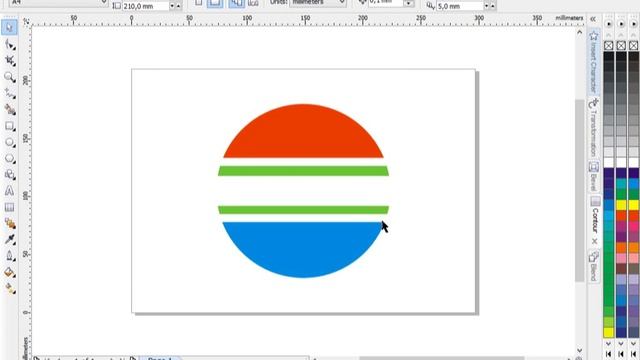Decrease the 5,0 mm duplicate distance
The image size is (640, 360).
(486, 6)
